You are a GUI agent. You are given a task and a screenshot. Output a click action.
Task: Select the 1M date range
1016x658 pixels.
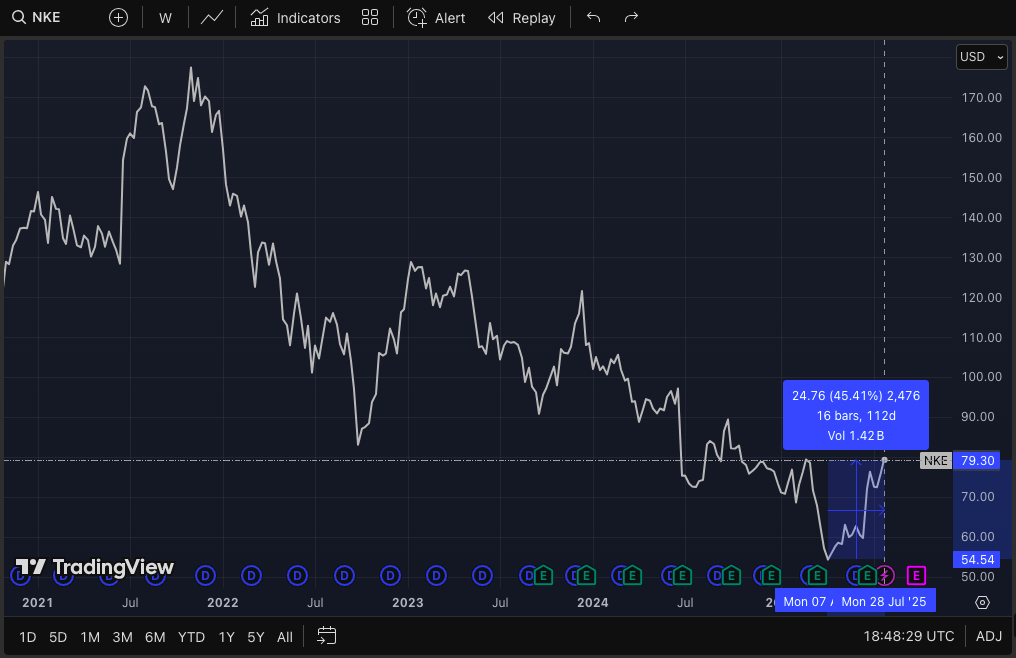(x=90, y=637)
